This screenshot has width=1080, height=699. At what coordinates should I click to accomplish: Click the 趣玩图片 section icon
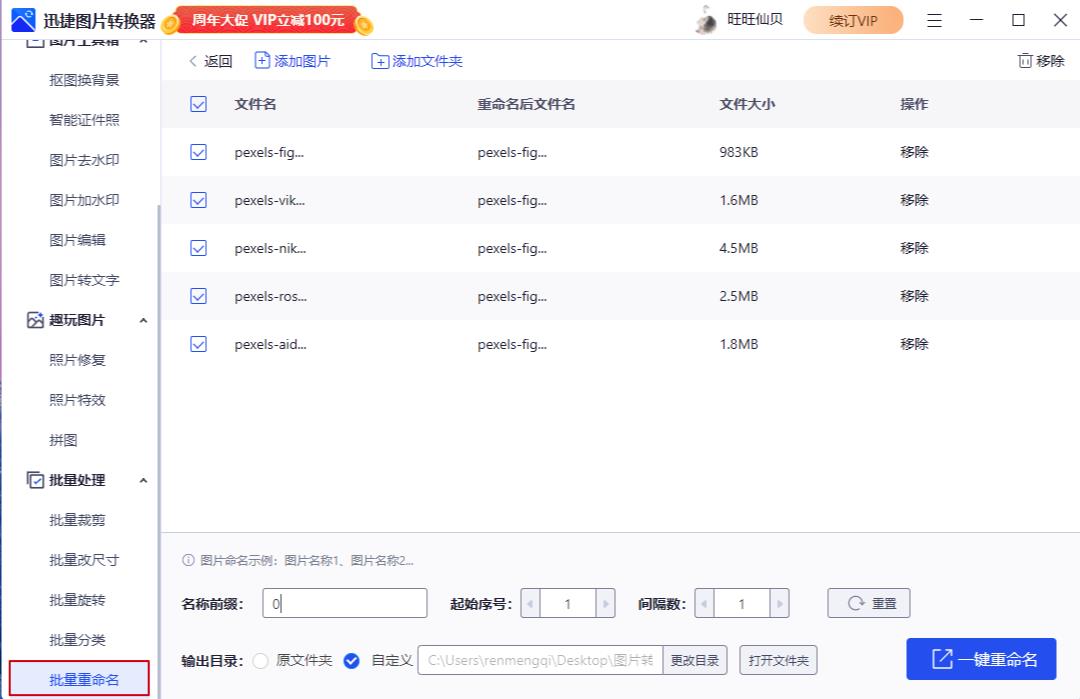click(35, 320)
